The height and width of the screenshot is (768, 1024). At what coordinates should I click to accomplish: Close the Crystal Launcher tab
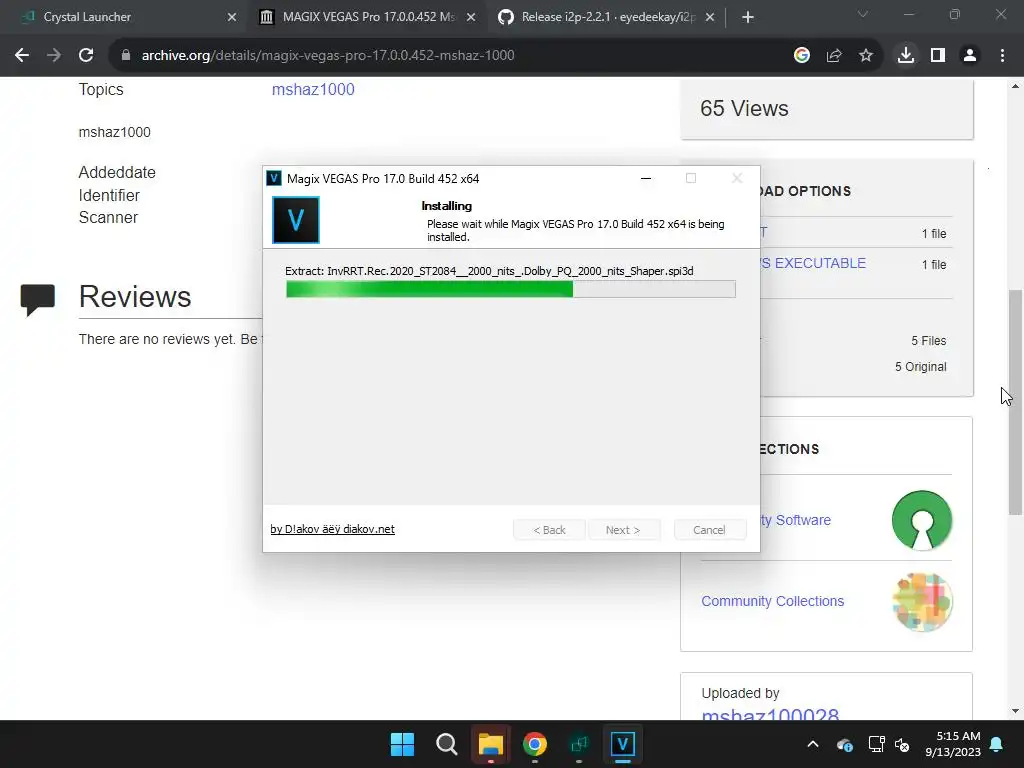(x=232, y=18)
